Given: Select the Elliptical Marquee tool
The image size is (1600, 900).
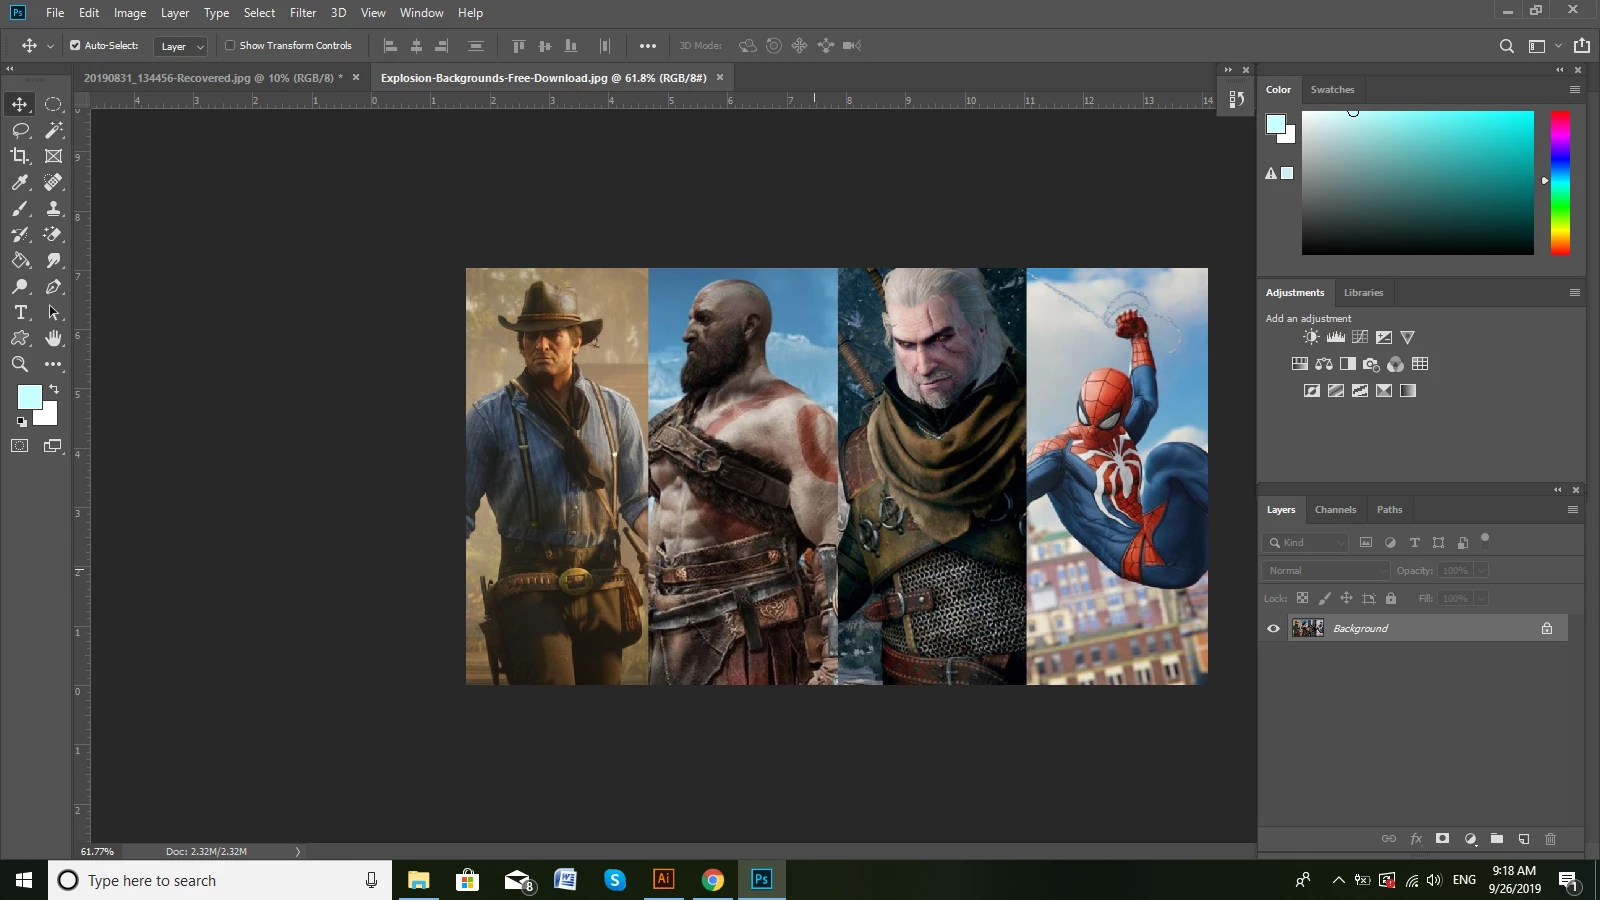Looking at the screenshot, I should (54, 104).
